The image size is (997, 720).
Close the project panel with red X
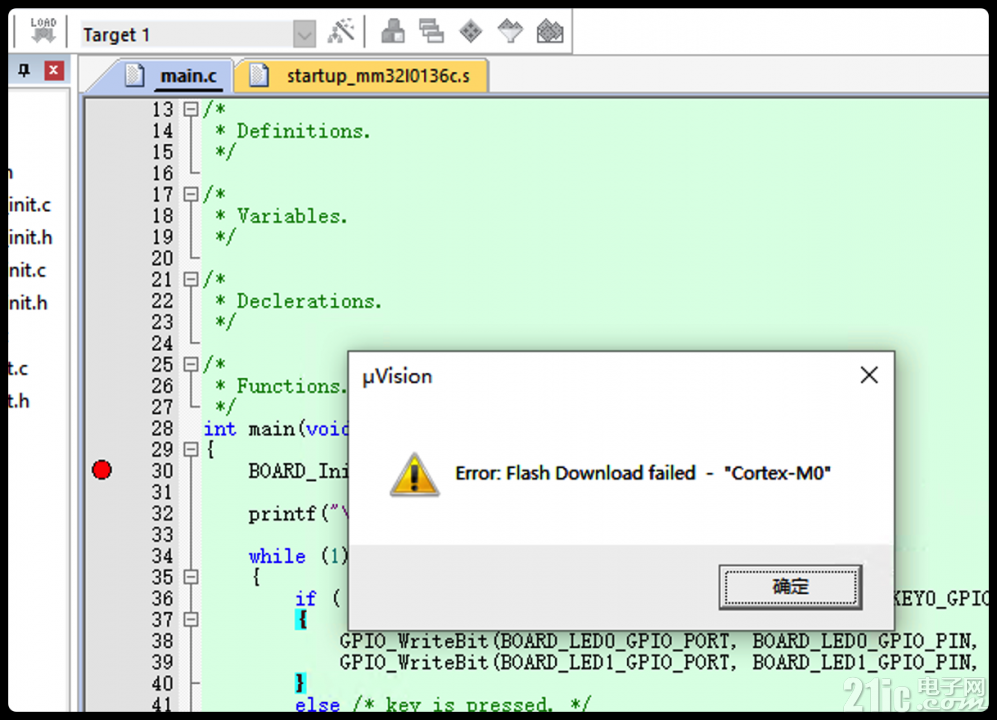tap(53, 70)
